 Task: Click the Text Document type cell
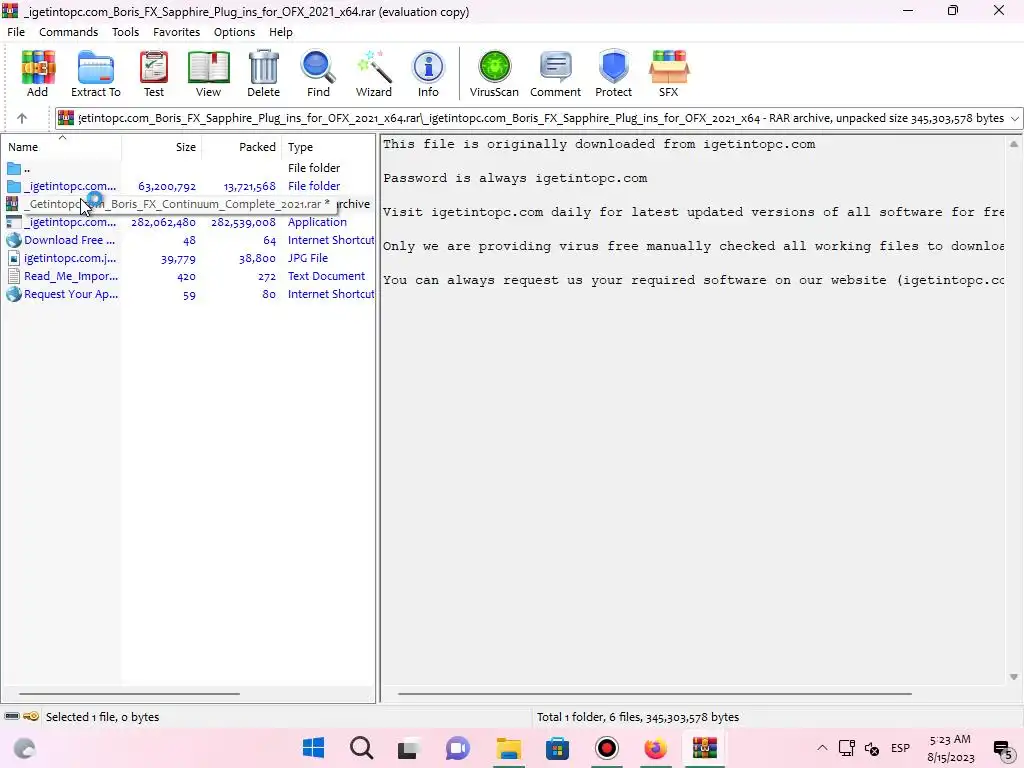(x=327, y=276)
